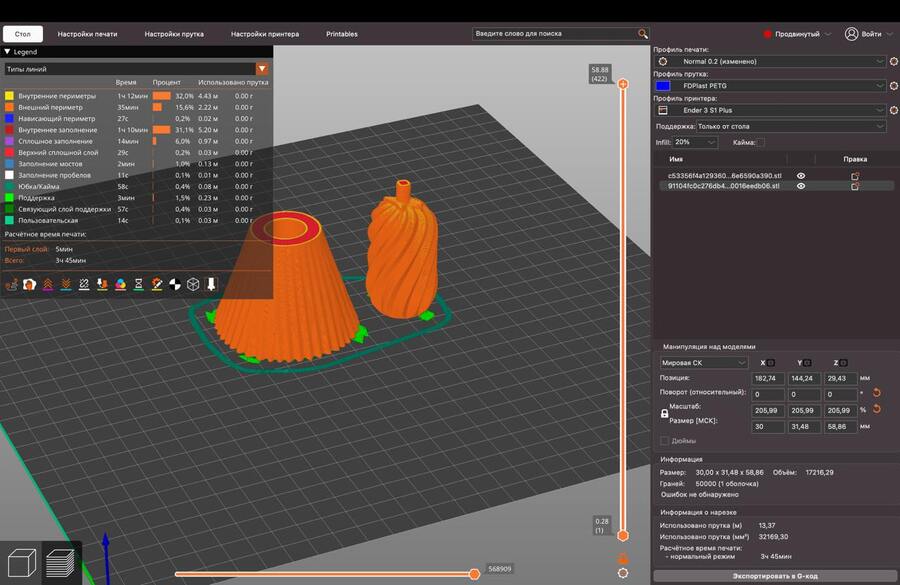This screenshot has width=900, height=585.
Task: Open the Infill 20% dropdown
Action: pyautogui.click(x=697, y=143)
